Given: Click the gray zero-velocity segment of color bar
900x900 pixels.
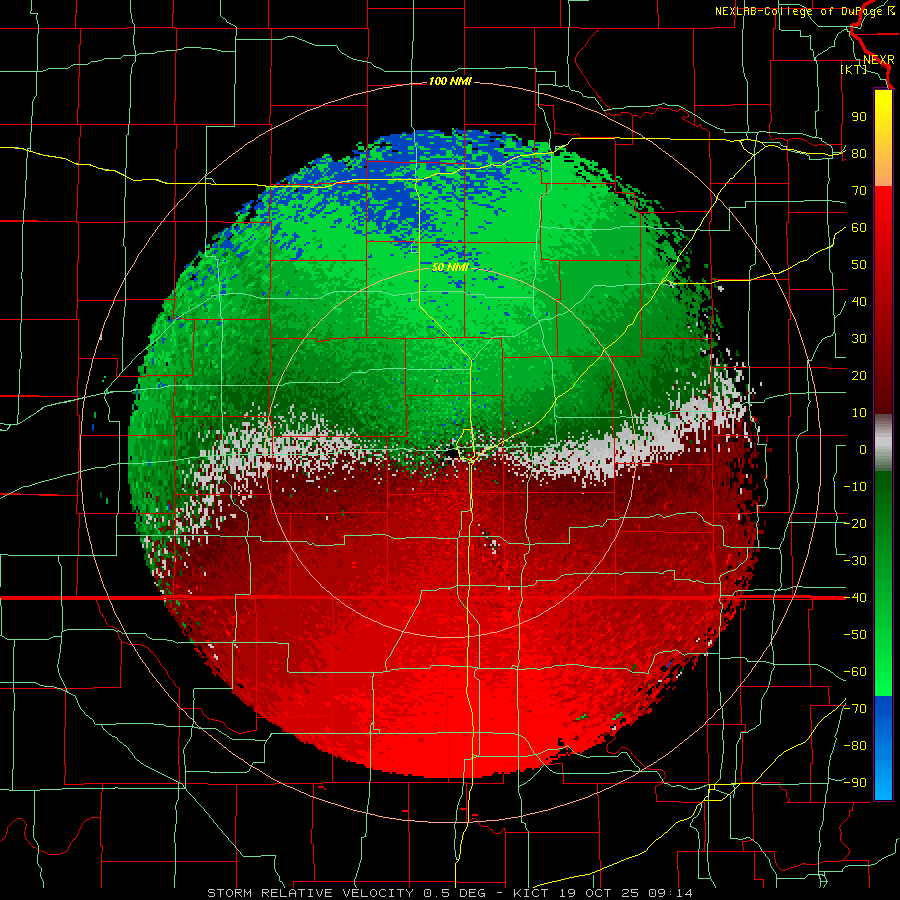Looking at the screenshot, I should 883,443.
